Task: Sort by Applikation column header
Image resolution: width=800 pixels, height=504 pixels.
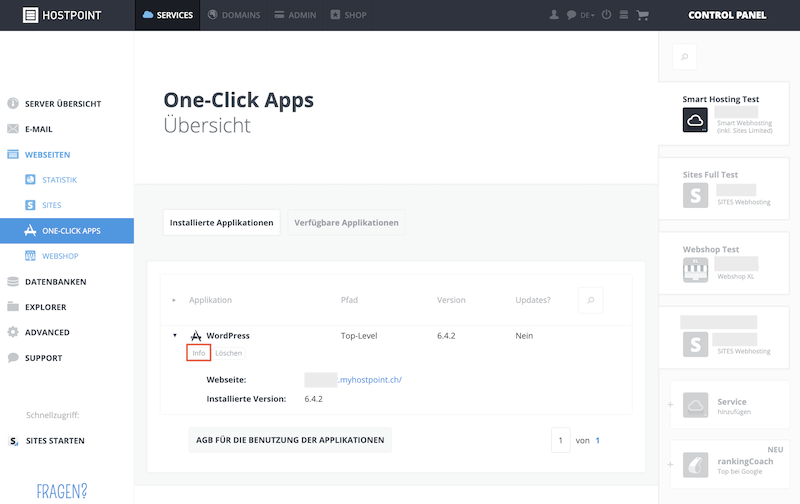Action: (x=210, y=300)
